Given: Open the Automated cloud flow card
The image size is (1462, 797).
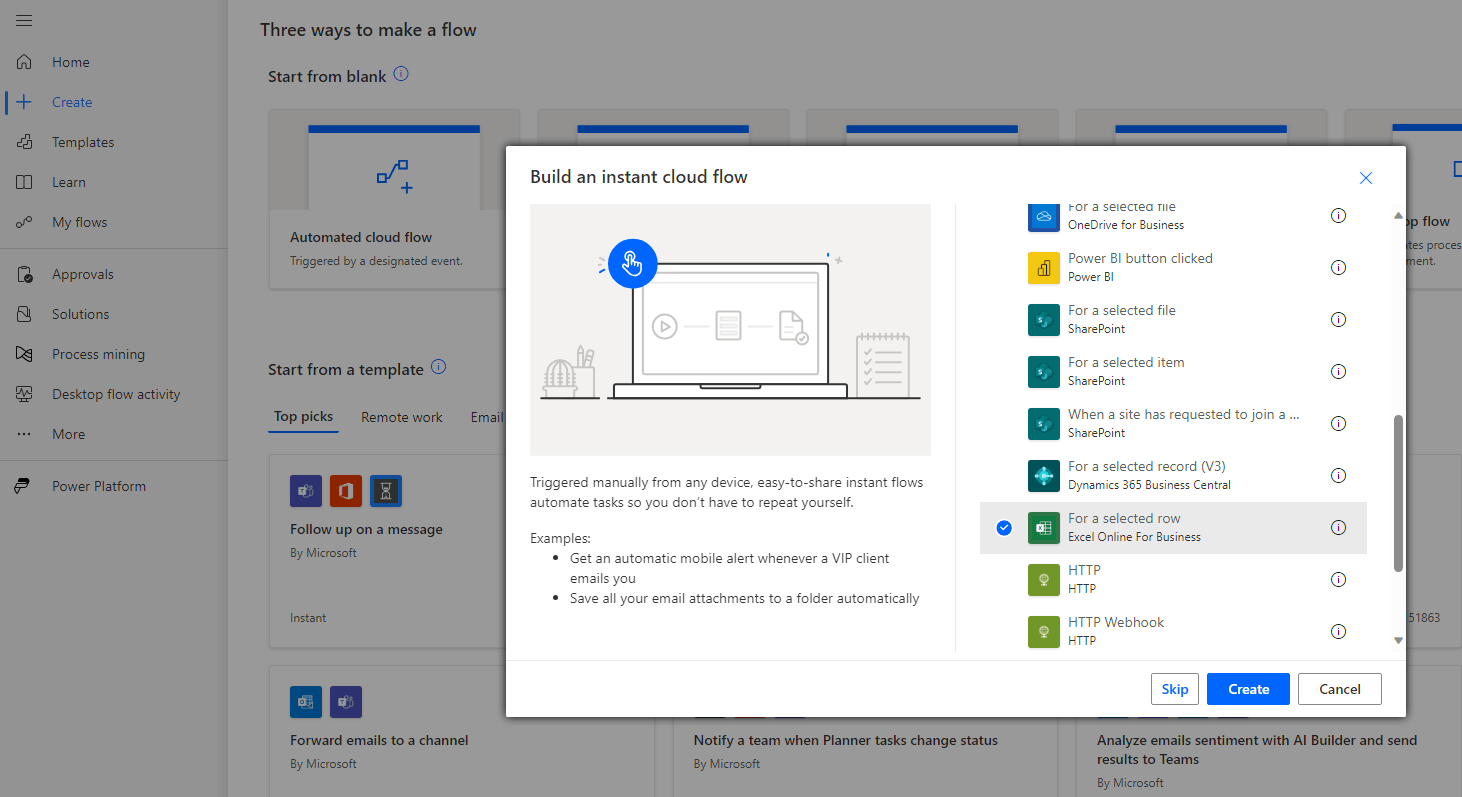Looking at the screenshot, I should pos(394,200).
